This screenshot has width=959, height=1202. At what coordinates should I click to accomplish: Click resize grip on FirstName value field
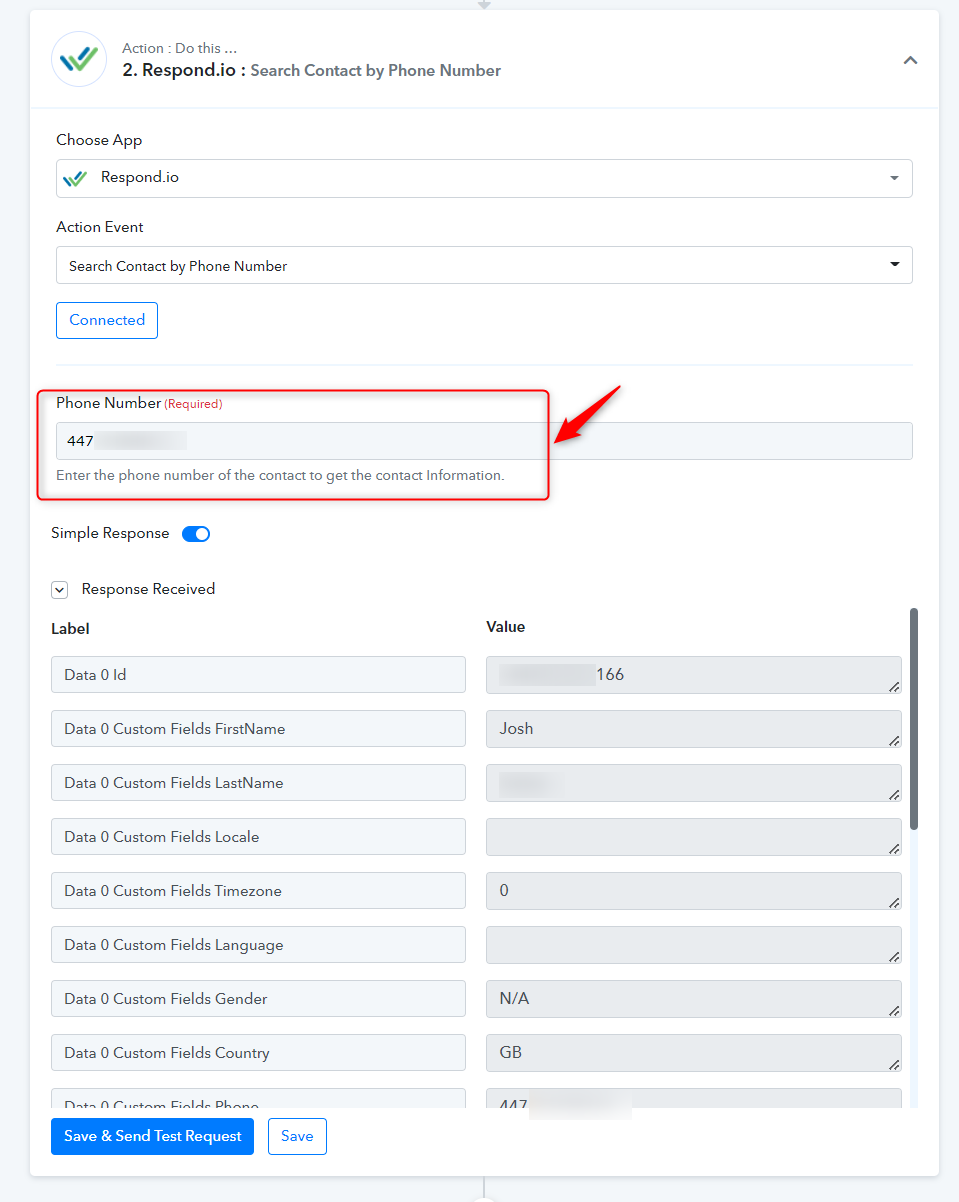tap(894, 740)
